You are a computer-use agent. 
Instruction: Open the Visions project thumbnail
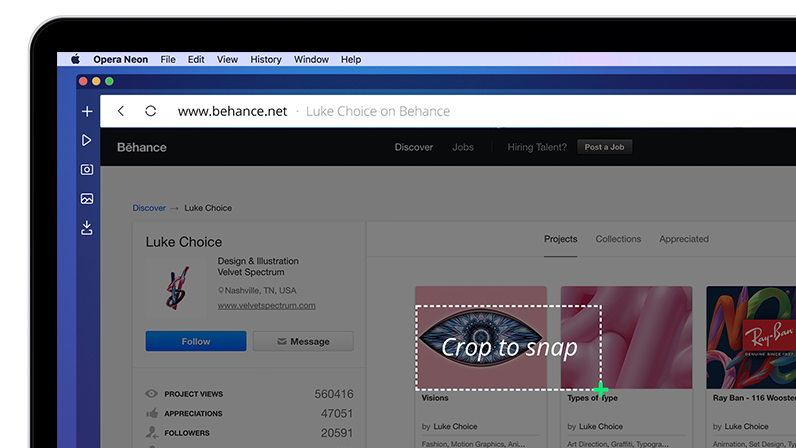point(481,338)
